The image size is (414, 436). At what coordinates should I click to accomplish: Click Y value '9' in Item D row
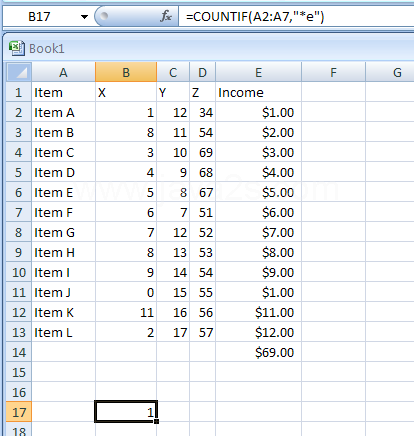click(x=173, y=172)
